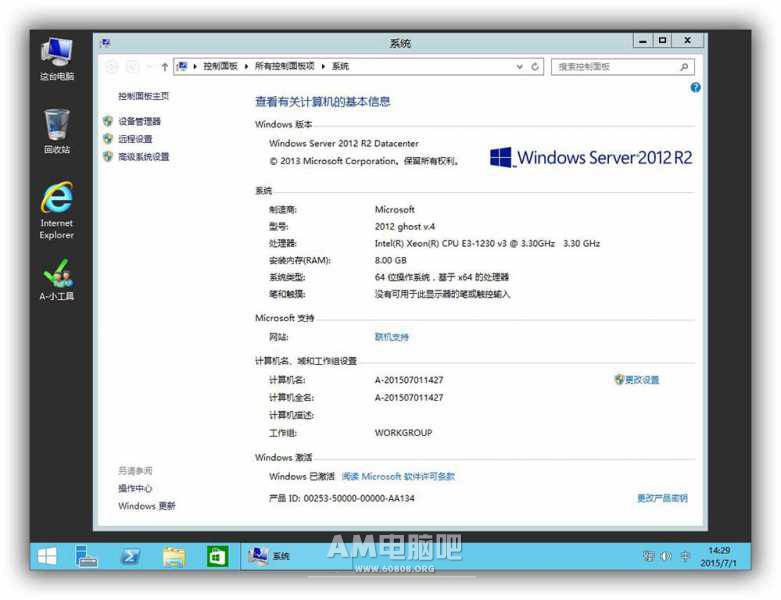Image resolution: width=781 pixels, height=600 pixels.
Task: Click the network icon in the system tray
Action: 648,556
